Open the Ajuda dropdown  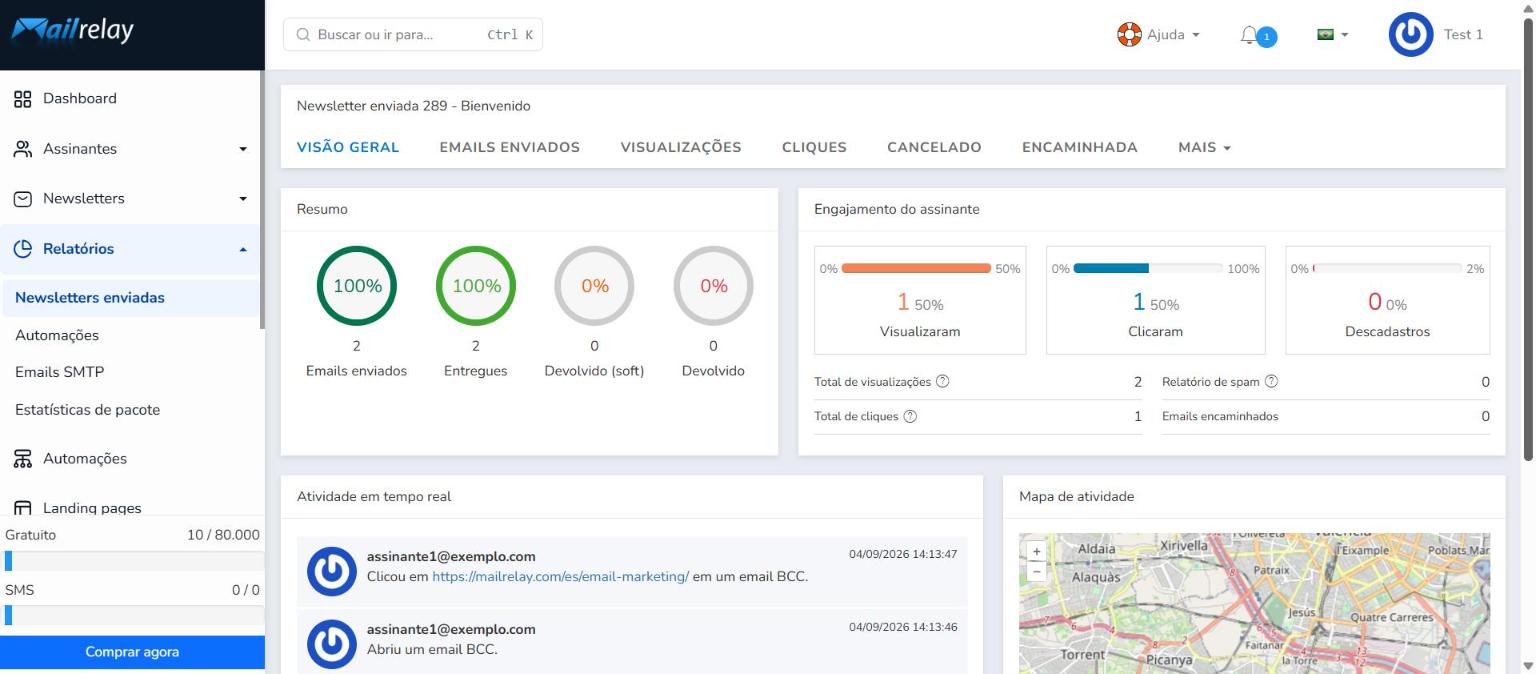point(1159,35)
